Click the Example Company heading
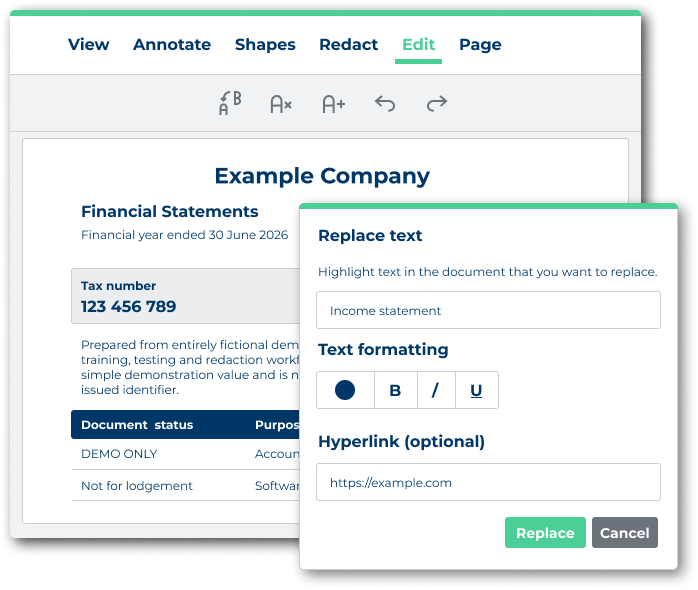The width and height of the screenshot is (698, 590). pos(322,176)
